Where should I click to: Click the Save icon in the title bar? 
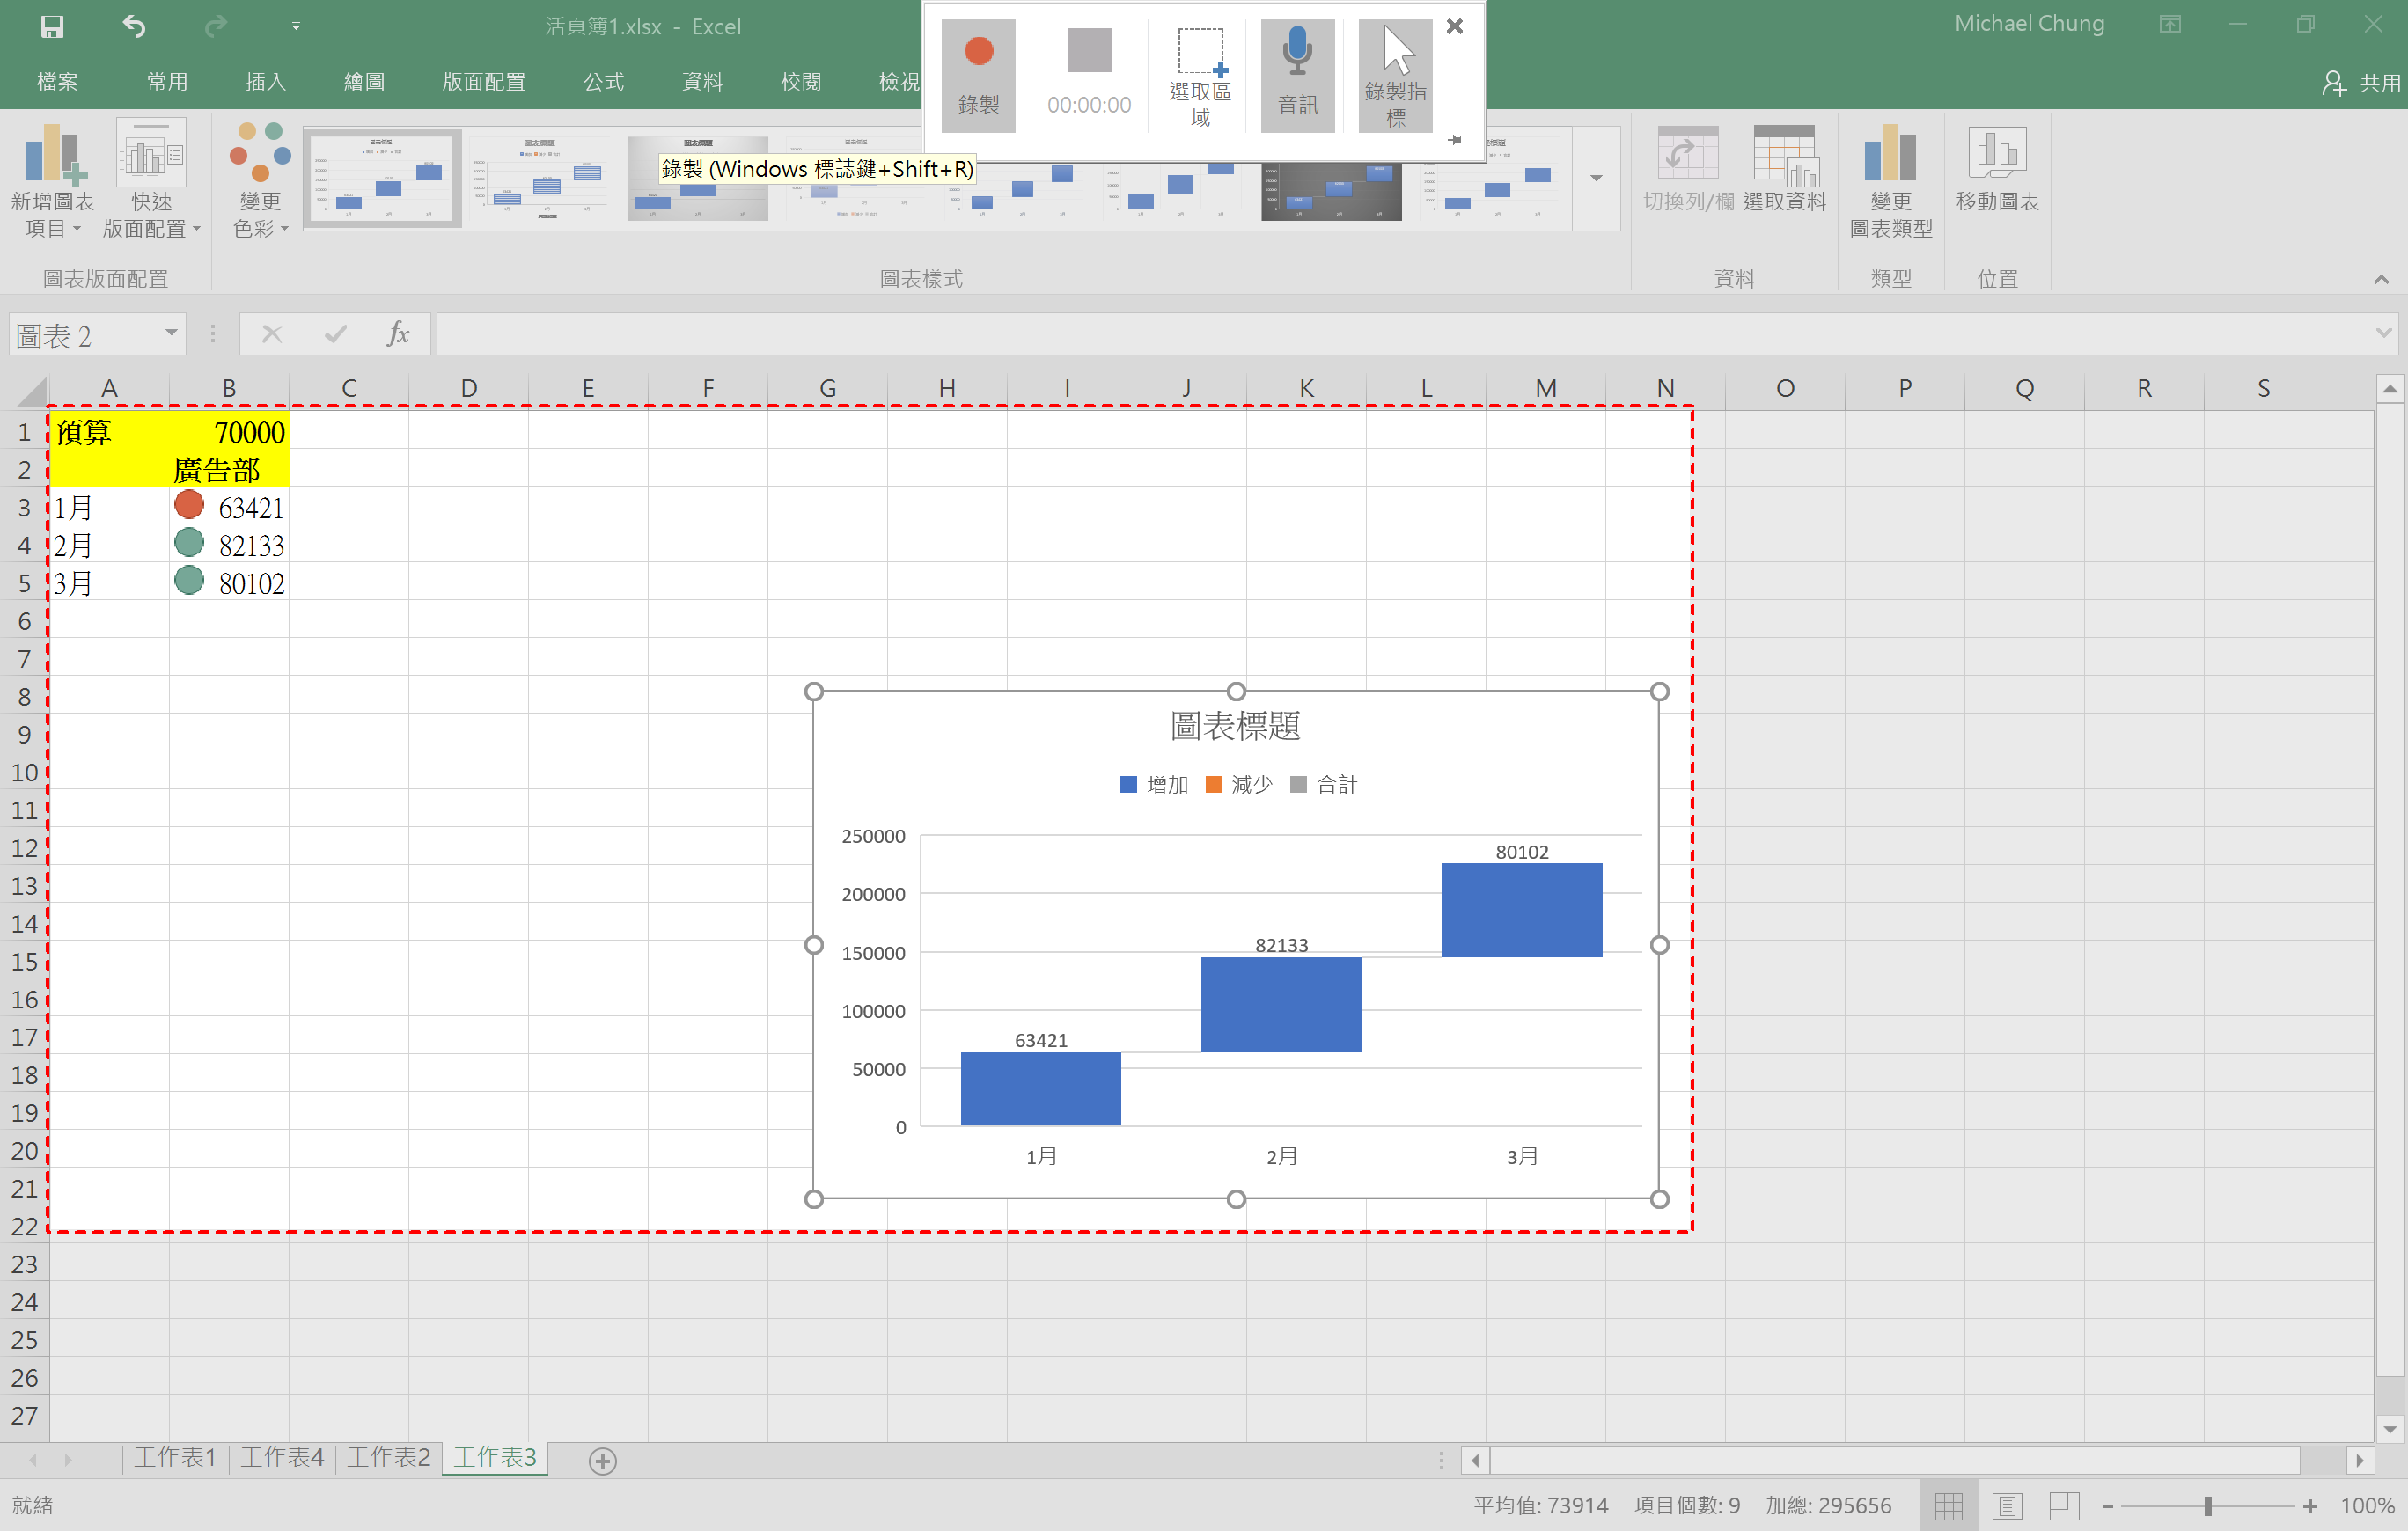tap(52, 26)
